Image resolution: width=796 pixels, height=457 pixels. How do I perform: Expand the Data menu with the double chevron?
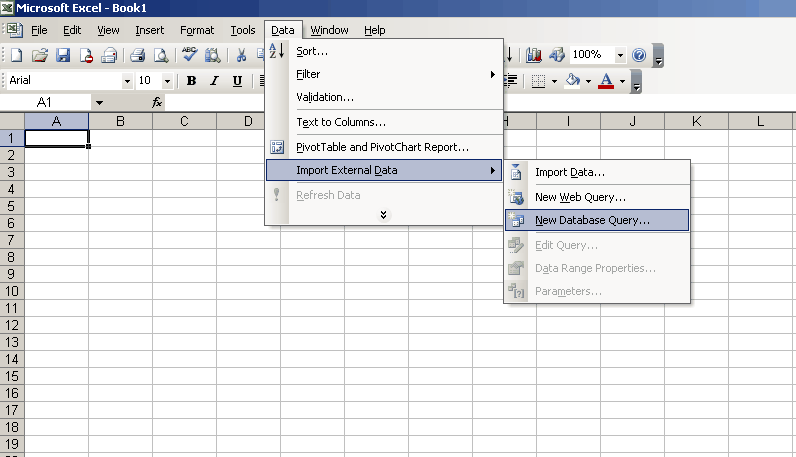tap(383, 215)
